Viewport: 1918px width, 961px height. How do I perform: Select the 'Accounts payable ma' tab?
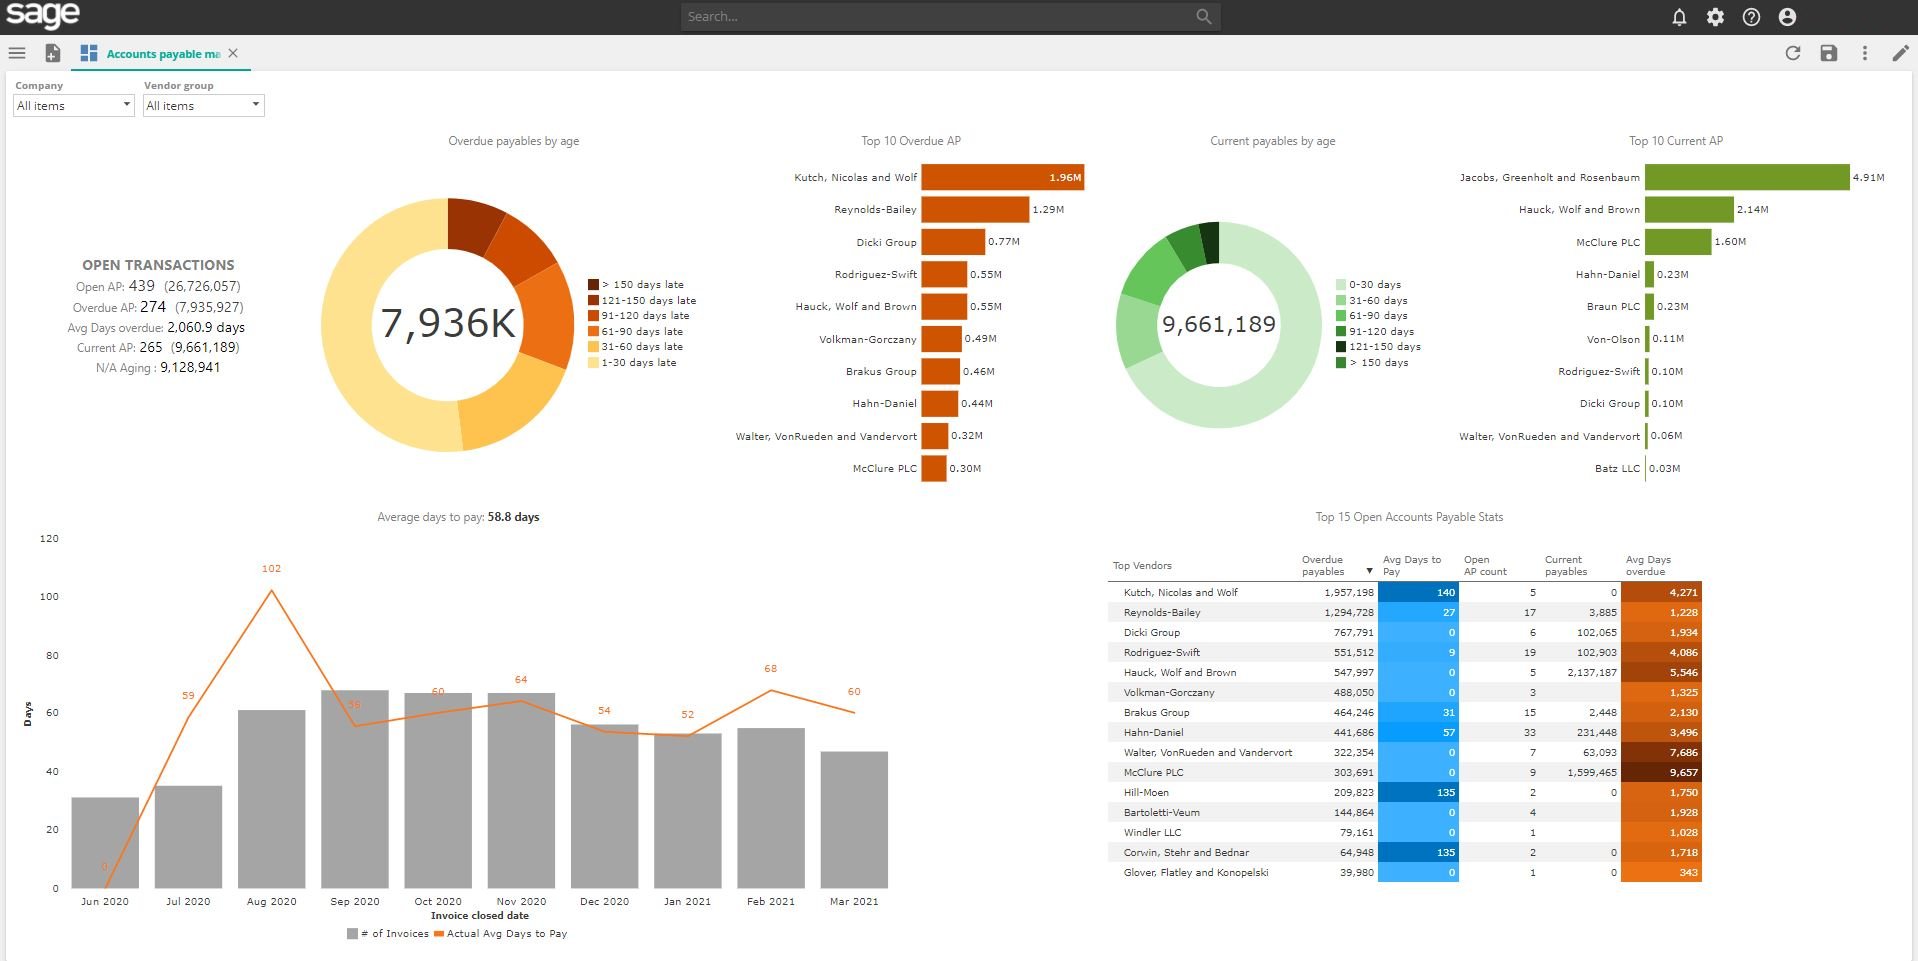tap(160, 53)
